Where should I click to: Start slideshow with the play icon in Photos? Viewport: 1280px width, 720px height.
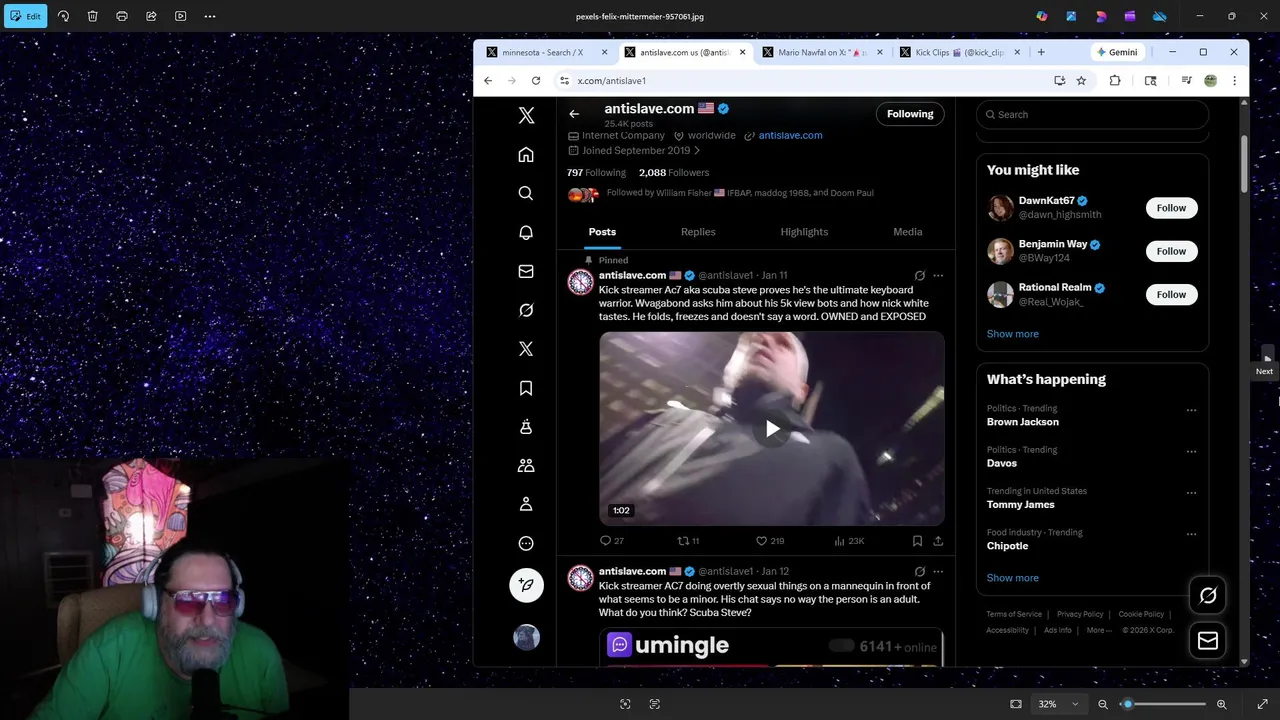(180, 16)
